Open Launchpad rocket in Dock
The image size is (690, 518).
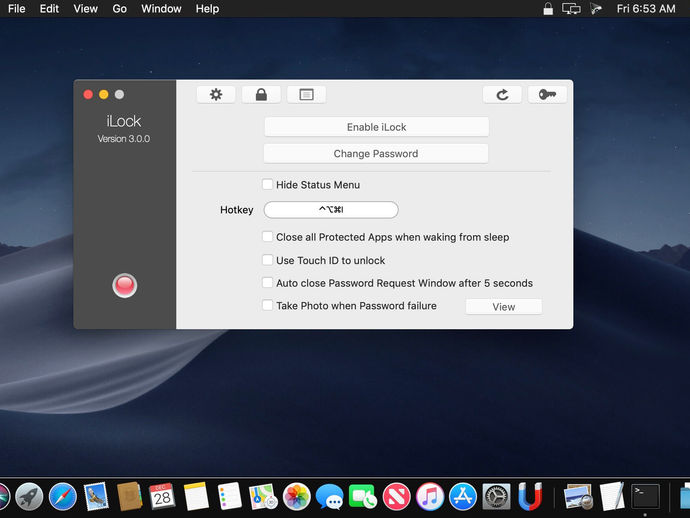[29, 497]
